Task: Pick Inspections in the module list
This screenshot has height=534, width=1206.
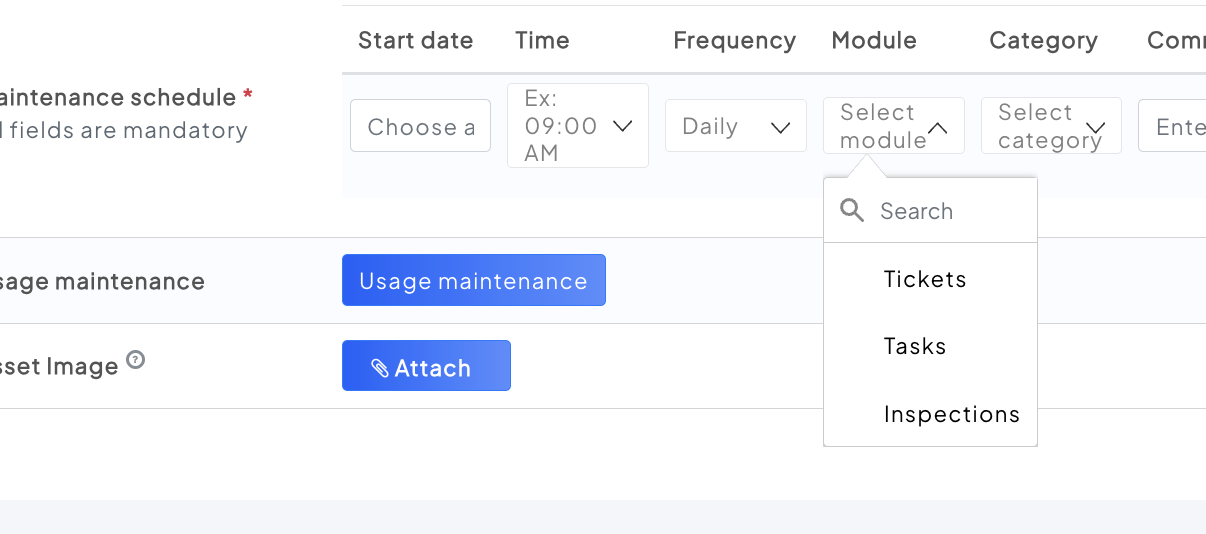Action: point(951,414)
